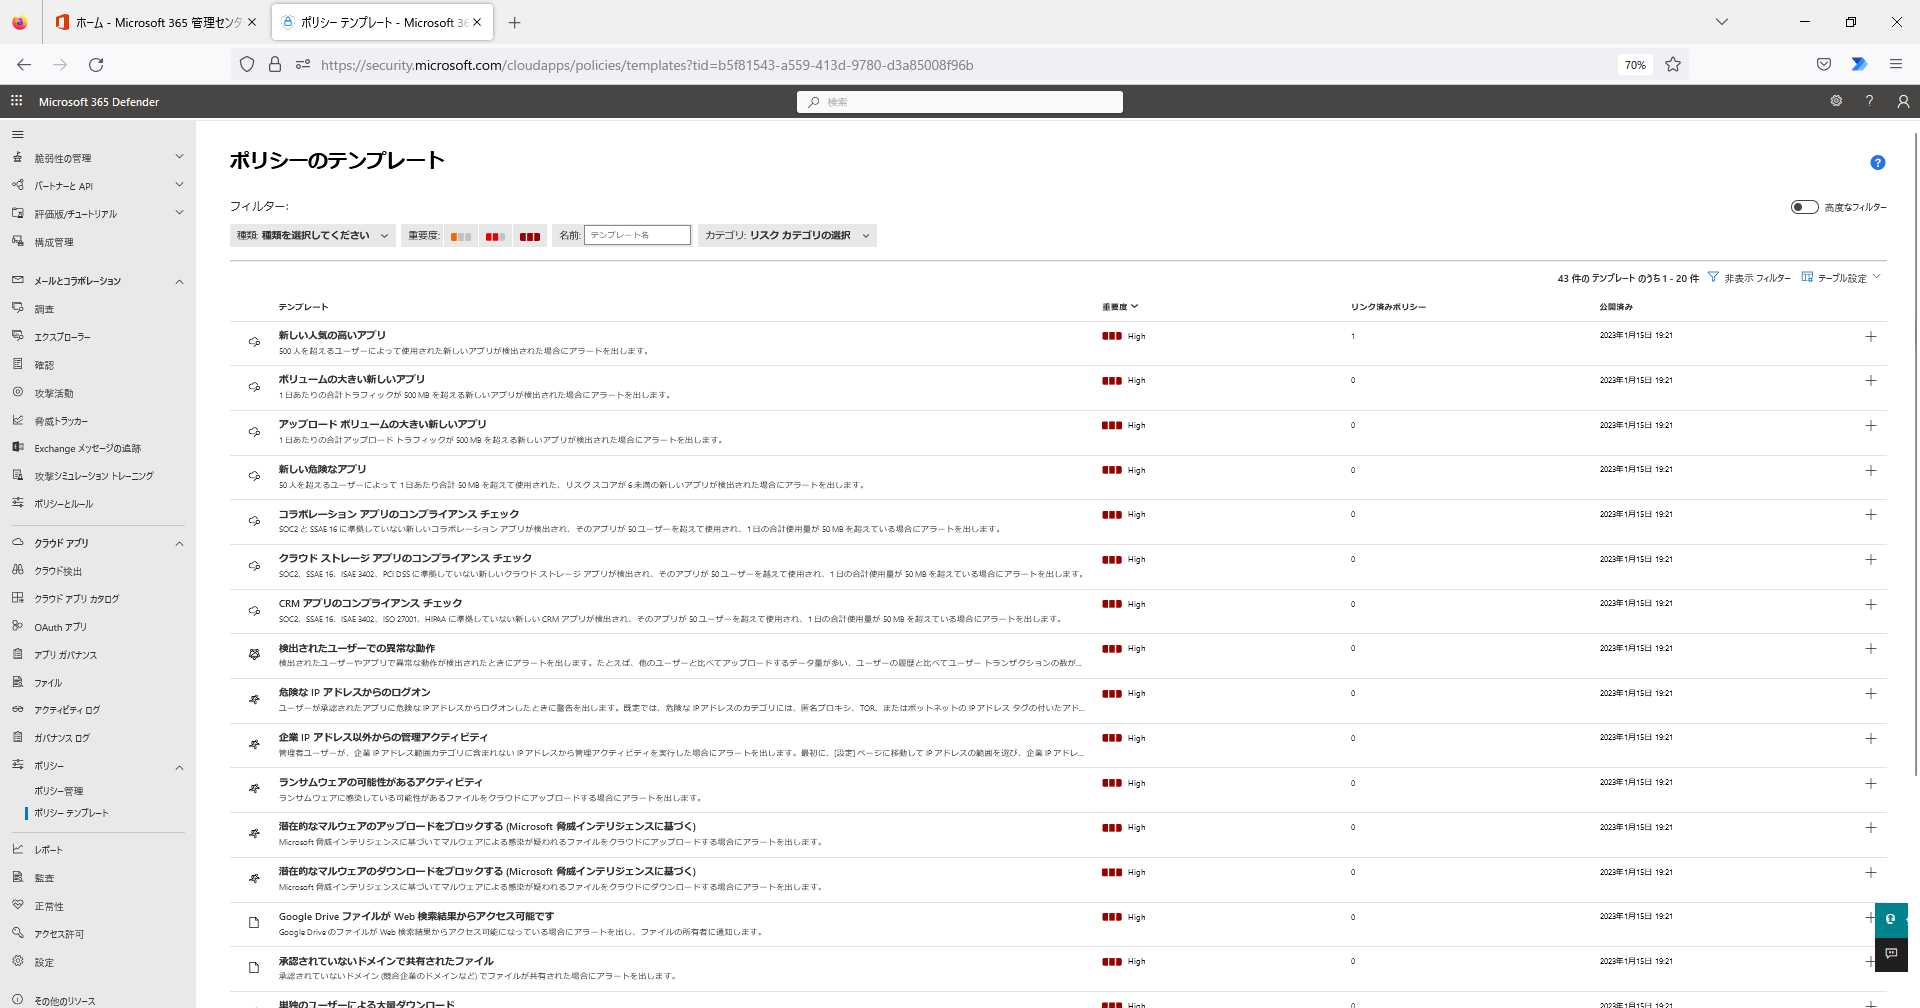Add policy from ボリュームの大きい新しいアプリ plus icon

[1871, 381]
